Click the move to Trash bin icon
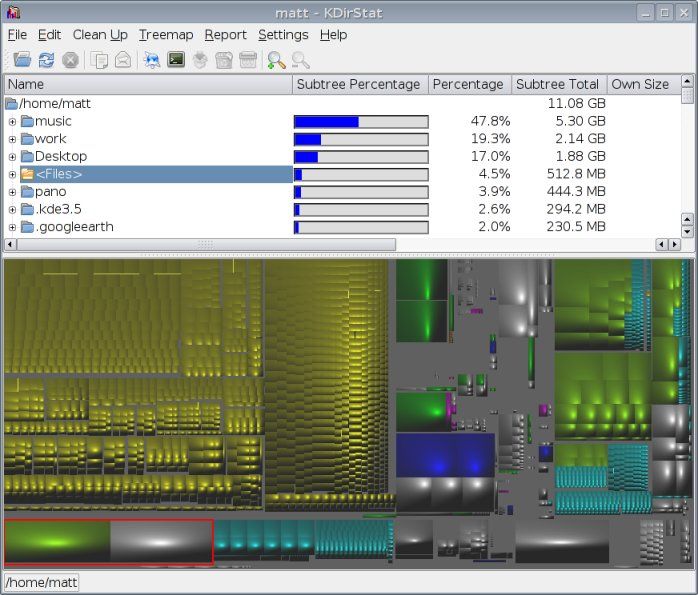 224,60
